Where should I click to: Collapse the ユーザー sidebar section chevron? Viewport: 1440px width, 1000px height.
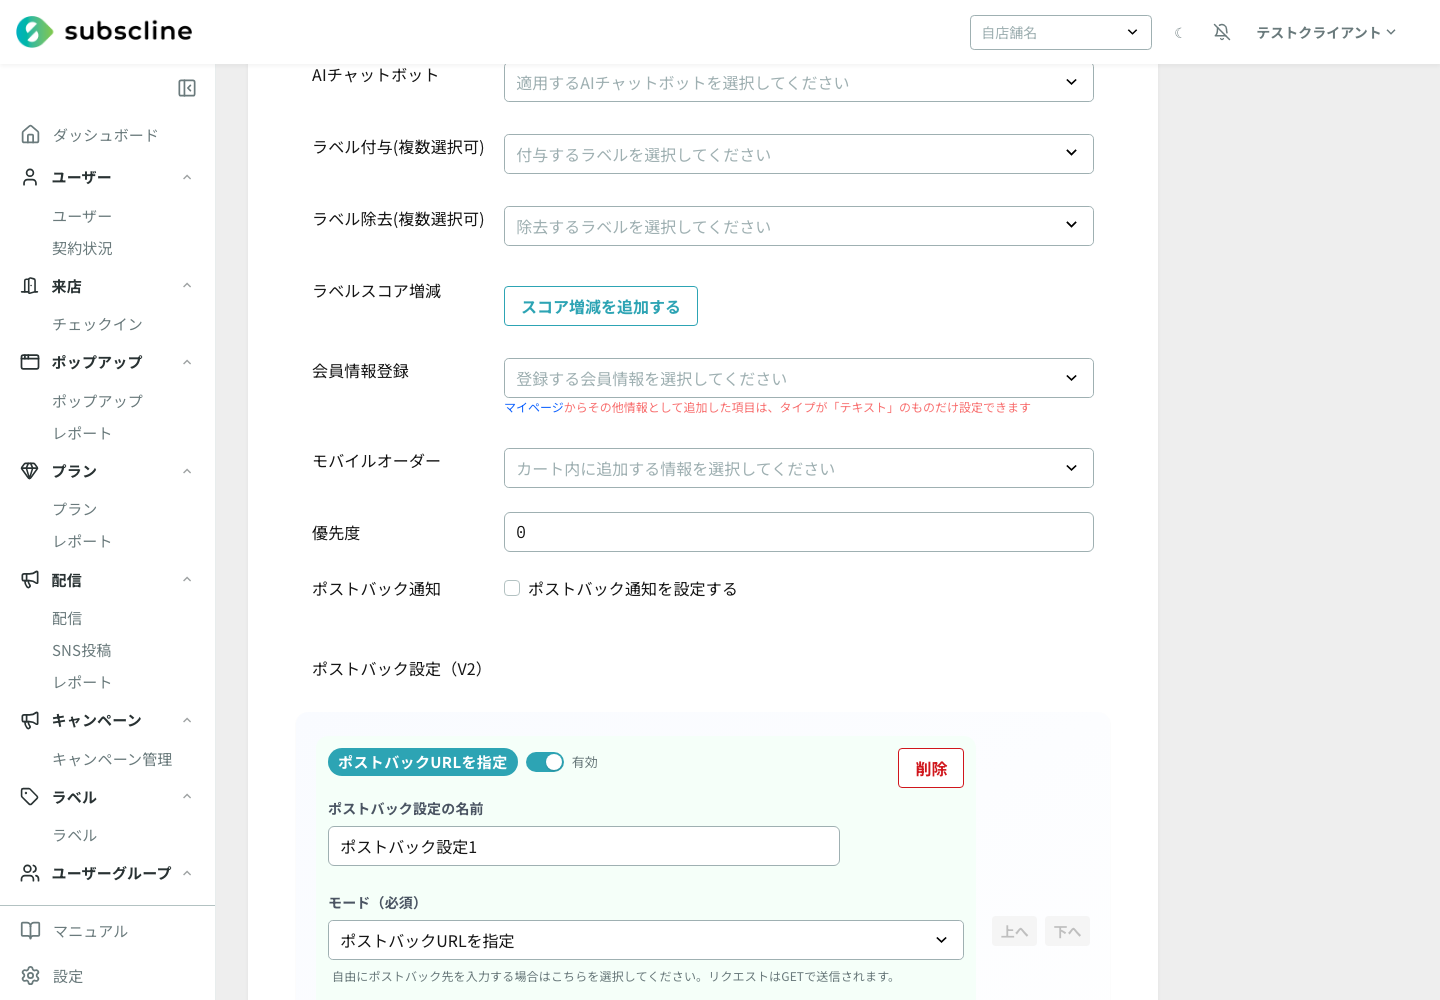click(187, 177)
